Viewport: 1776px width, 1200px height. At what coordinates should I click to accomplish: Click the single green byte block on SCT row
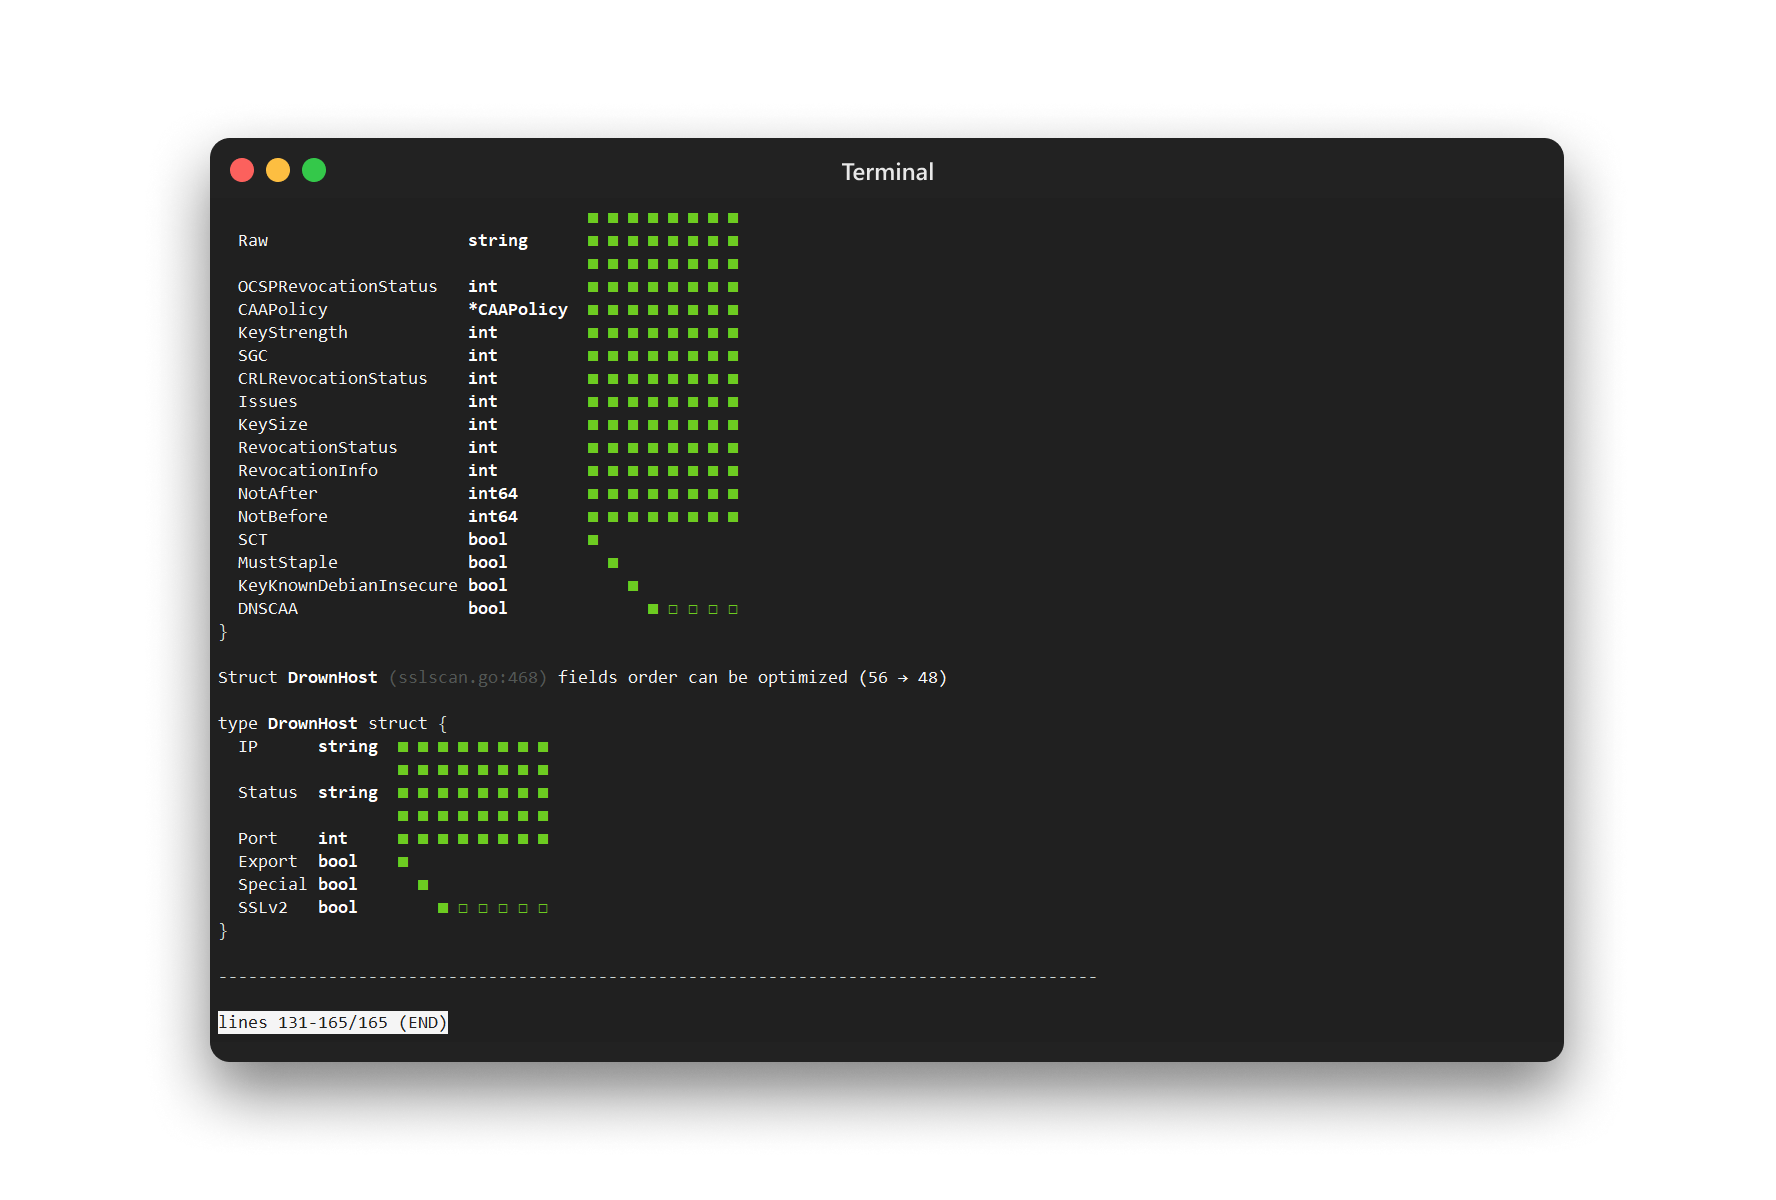click(593, 540)
